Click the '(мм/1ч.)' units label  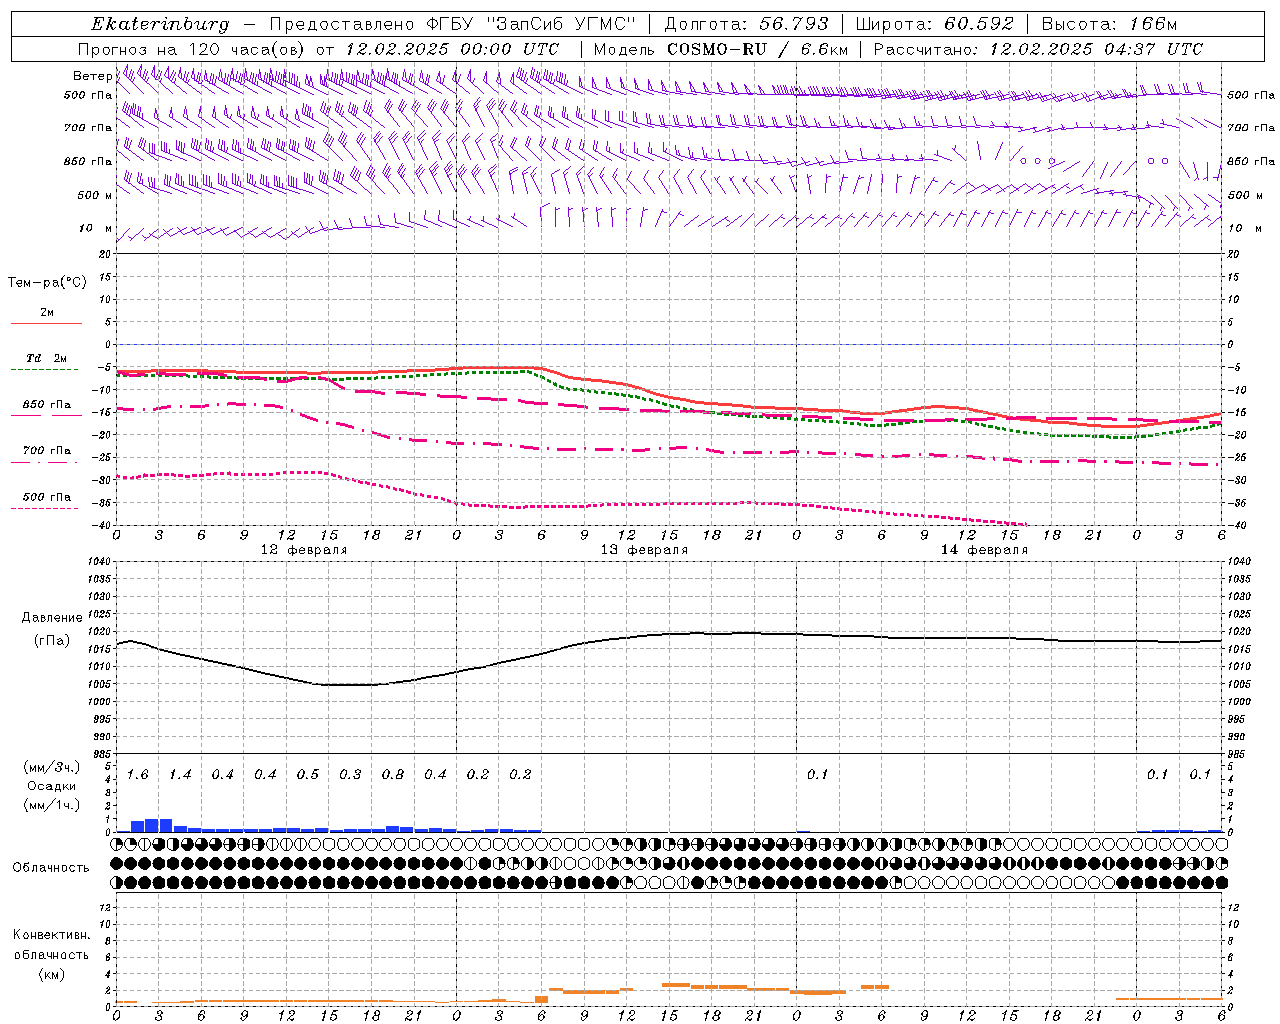coord(51,805)
